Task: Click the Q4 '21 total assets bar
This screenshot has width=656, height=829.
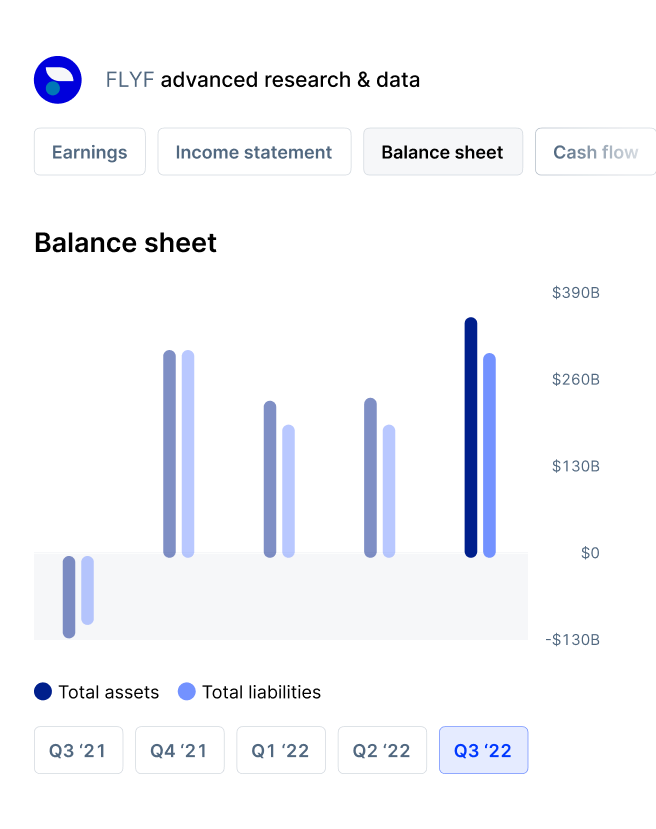Action: click(x=169, y=453)
